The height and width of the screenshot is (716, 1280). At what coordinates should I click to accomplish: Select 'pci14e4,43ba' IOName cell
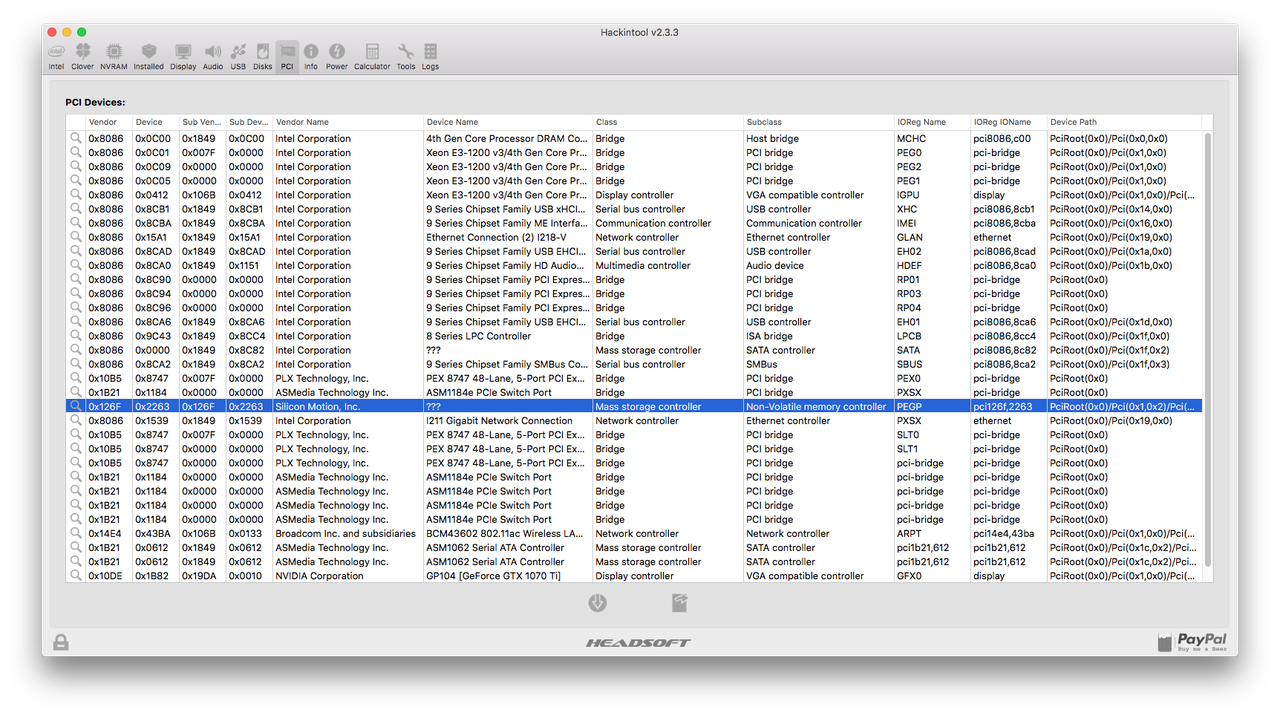[x=1004, y=534]
